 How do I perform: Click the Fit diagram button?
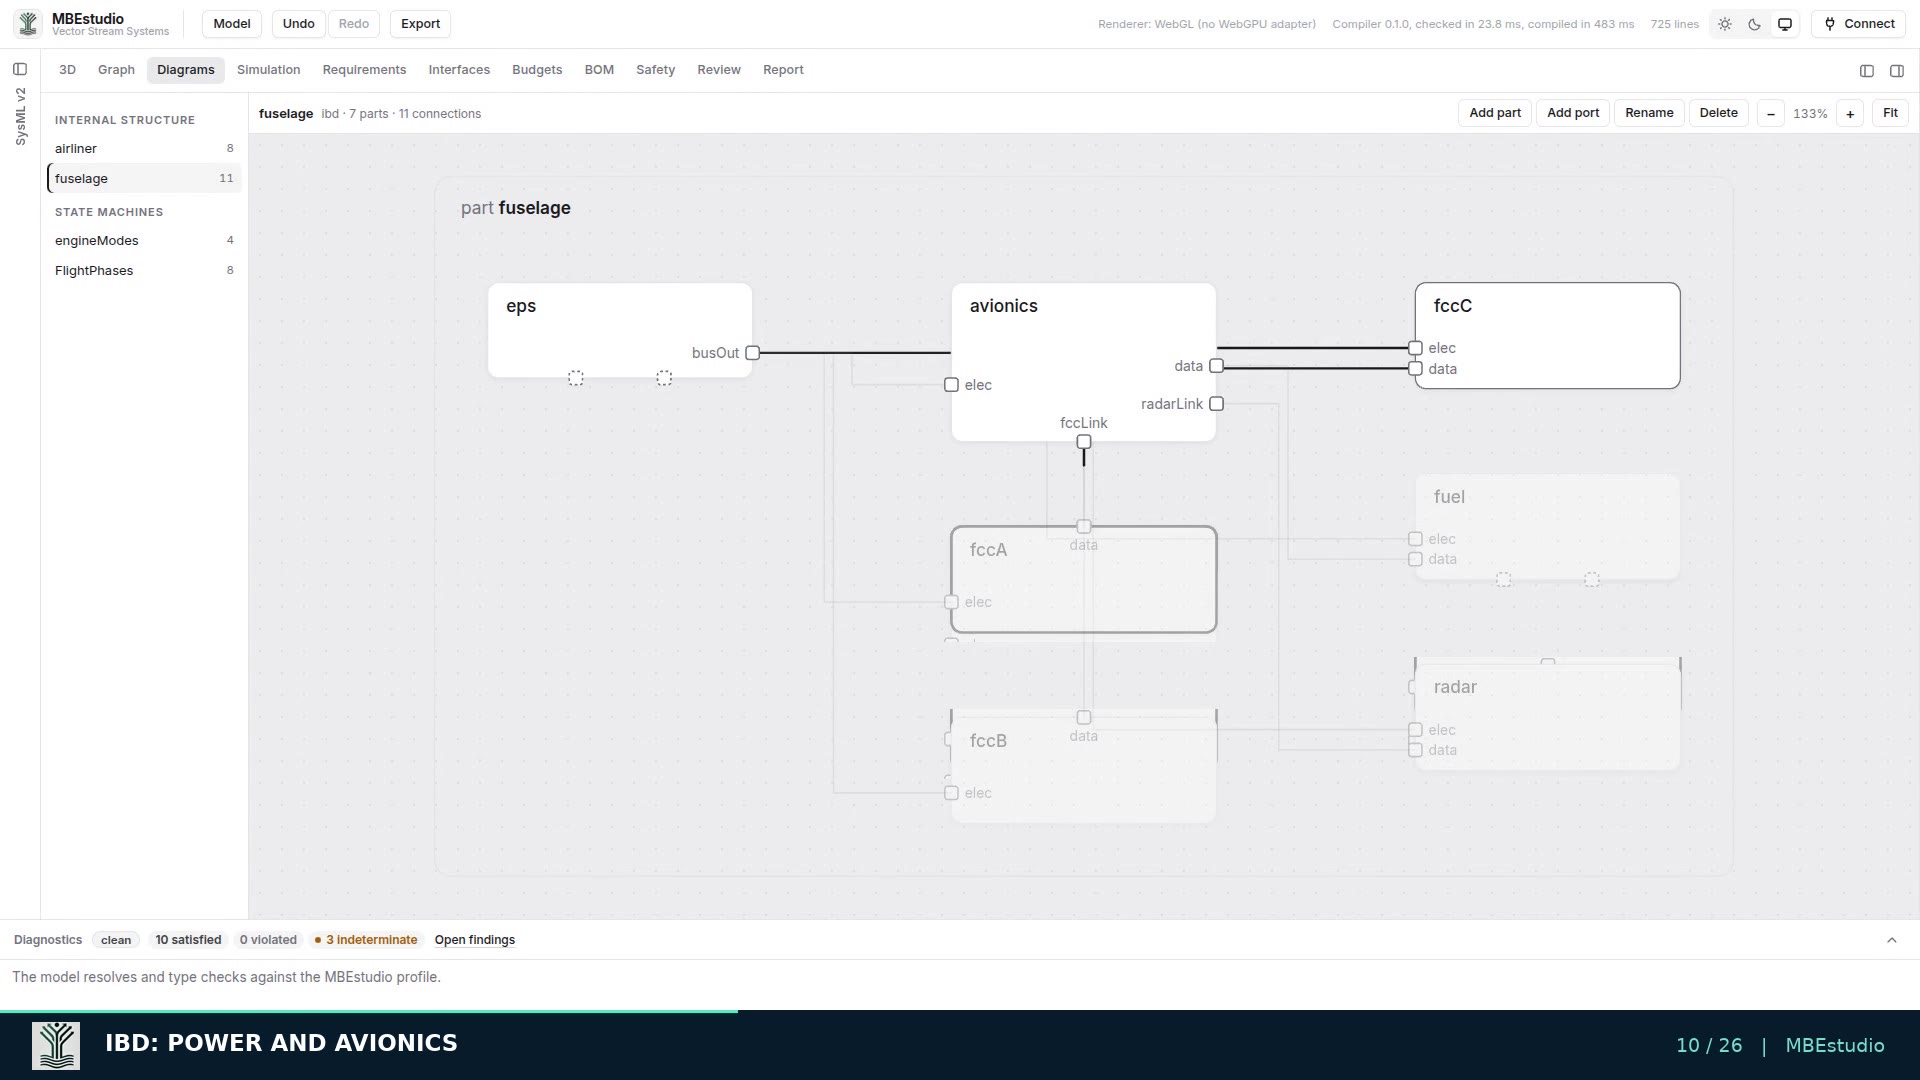[x=1890, y=113]
